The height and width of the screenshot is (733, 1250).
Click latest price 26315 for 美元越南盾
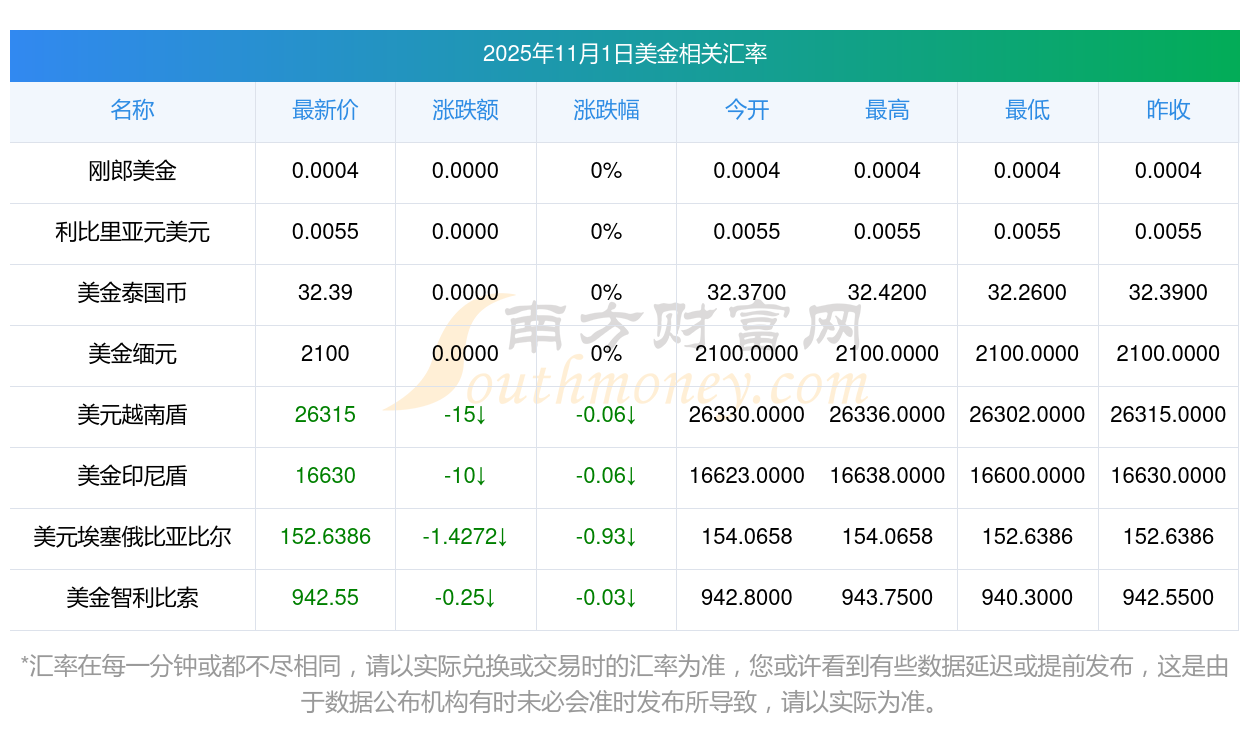(x=325, y=415)
